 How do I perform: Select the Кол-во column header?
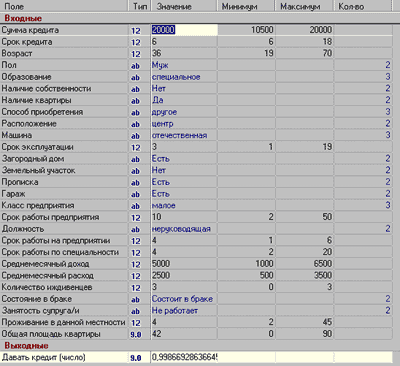pos(363,6)
